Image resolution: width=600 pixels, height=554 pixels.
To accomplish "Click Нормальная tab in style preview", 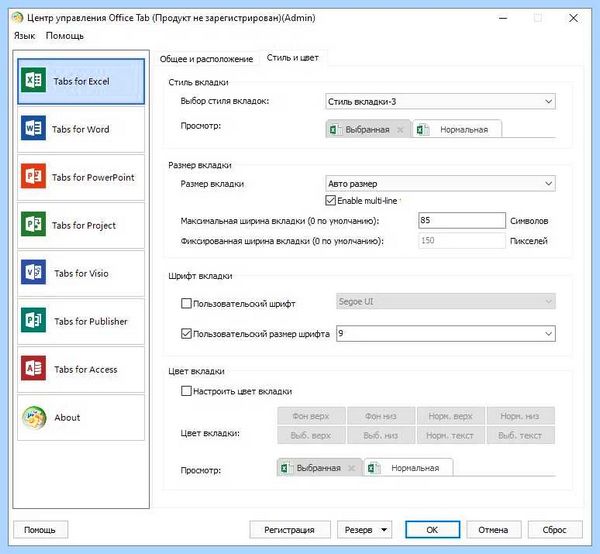I will pos(457,130).
